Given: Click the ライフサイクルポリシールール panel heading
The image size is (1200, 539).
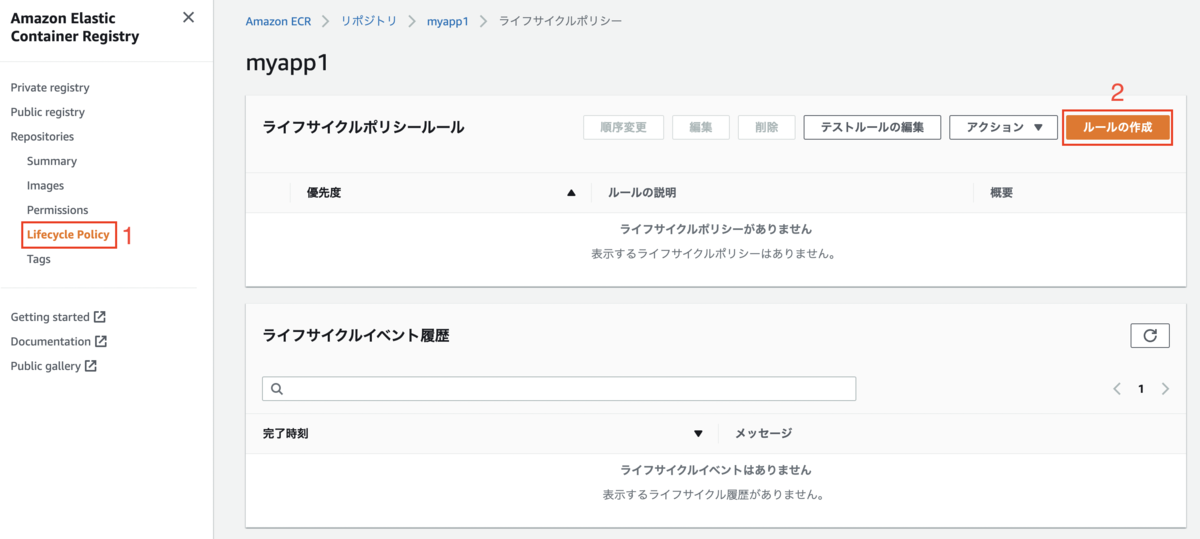Looking at the screenshot, I should tap(364, 127).
